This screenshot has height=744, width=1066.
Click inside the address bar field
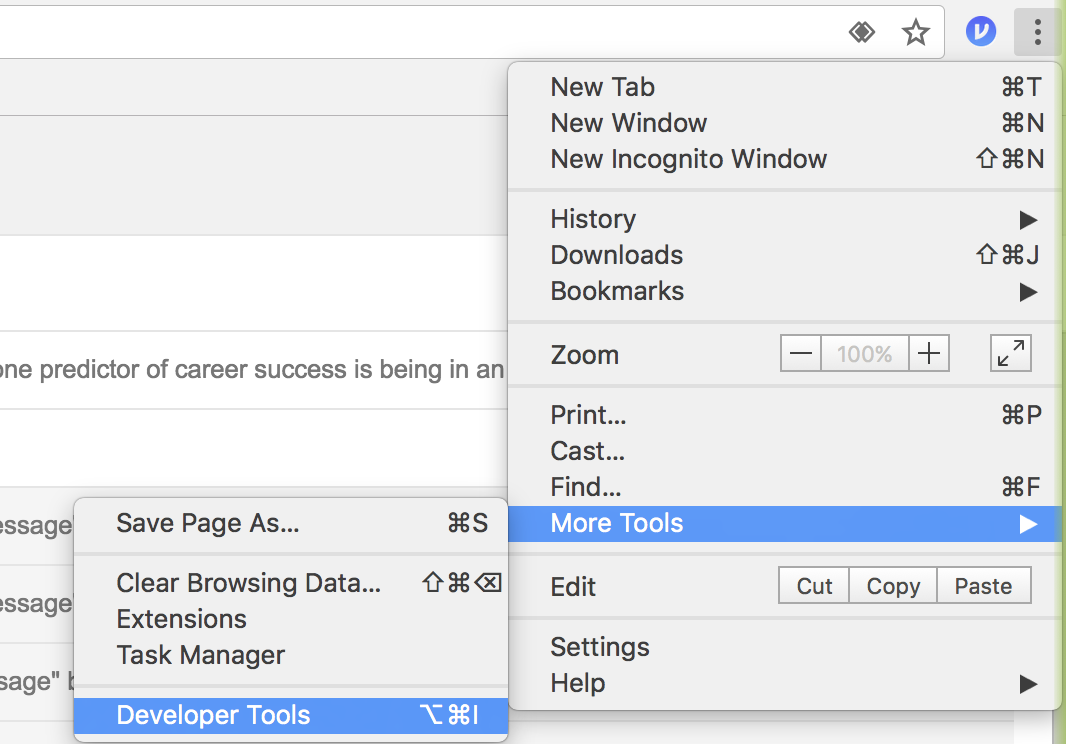(x=400, y=33)
